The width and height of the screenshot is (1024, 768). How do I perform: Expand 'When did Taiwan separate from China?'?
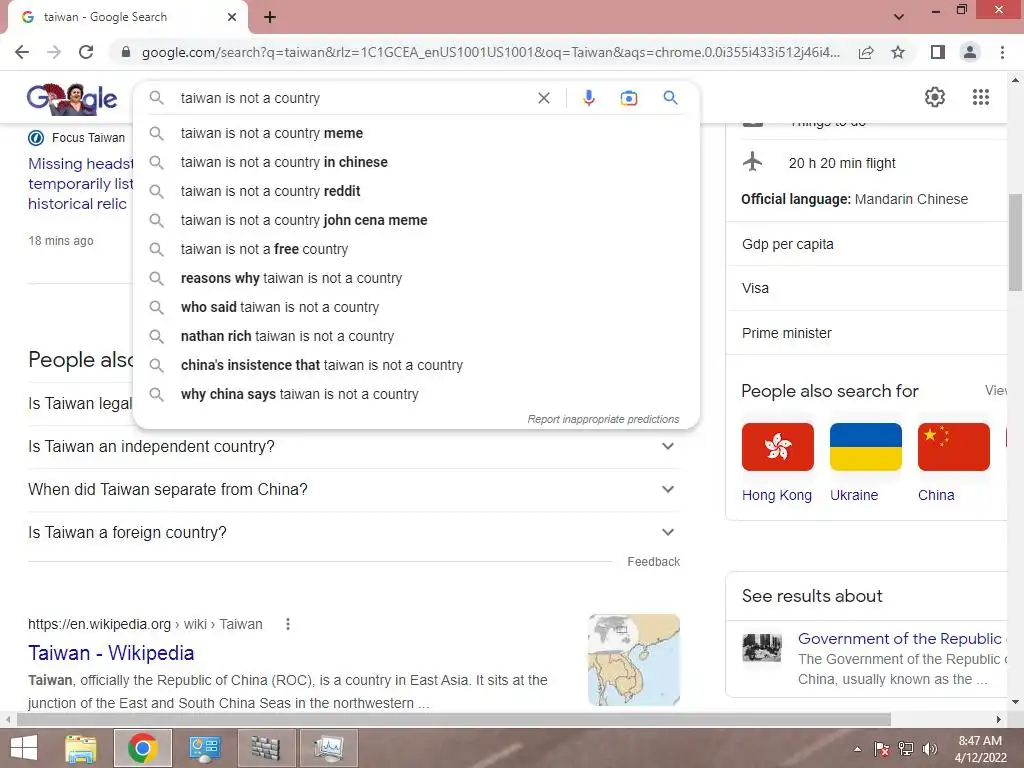click(x=353, y=490)
